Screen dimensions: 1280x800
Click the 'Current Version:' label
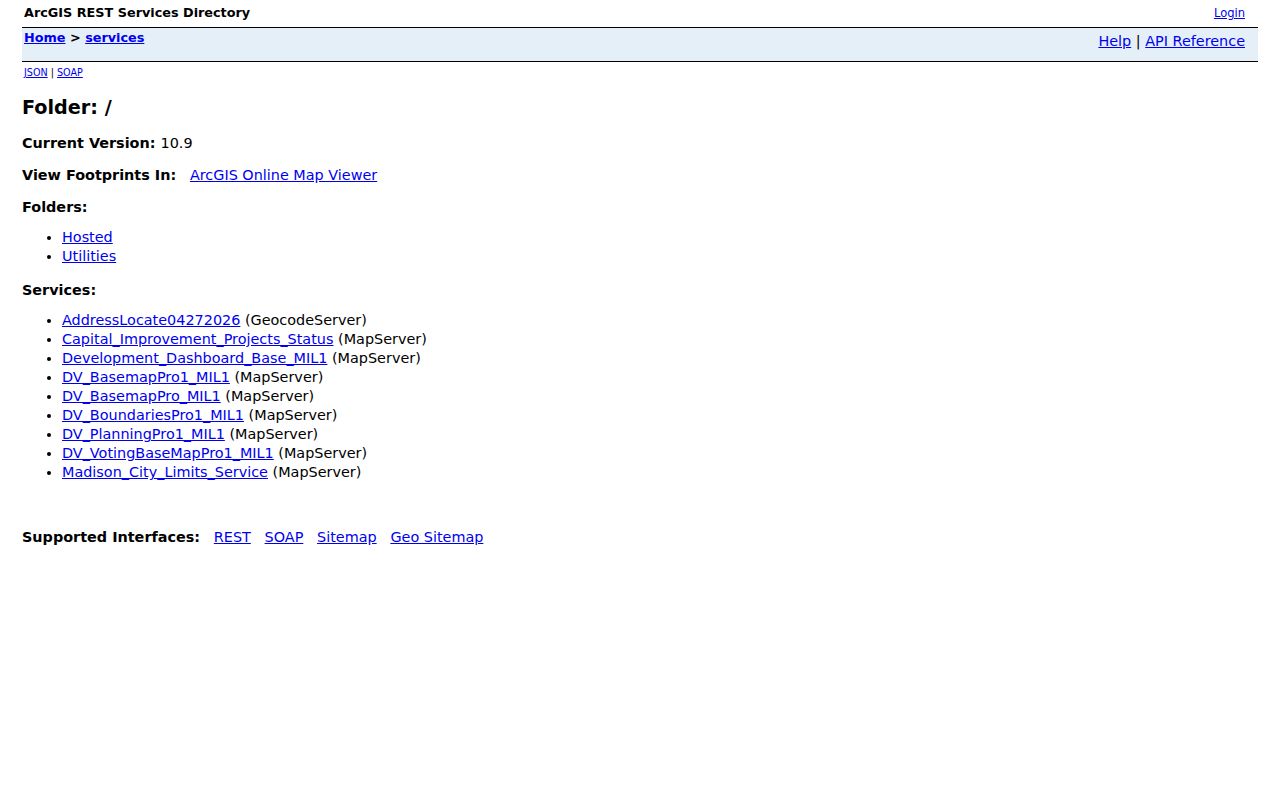(x=89, y=143)
